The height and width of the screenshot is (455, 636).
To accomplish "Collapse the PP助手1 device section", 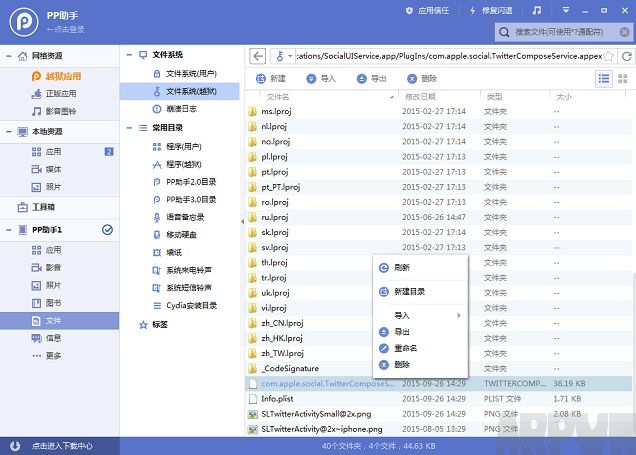I will (x=9, y=230).
